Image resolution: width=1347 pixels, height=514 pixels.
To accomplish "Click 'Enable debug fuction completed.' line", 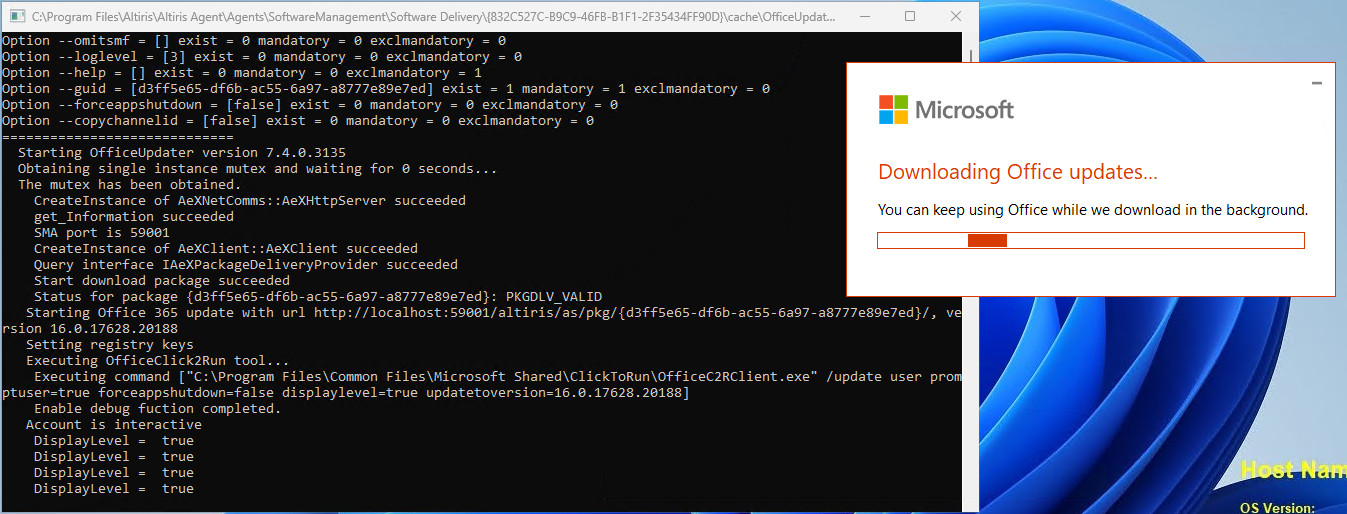I will pyautogui.click(x=158, y=408).
